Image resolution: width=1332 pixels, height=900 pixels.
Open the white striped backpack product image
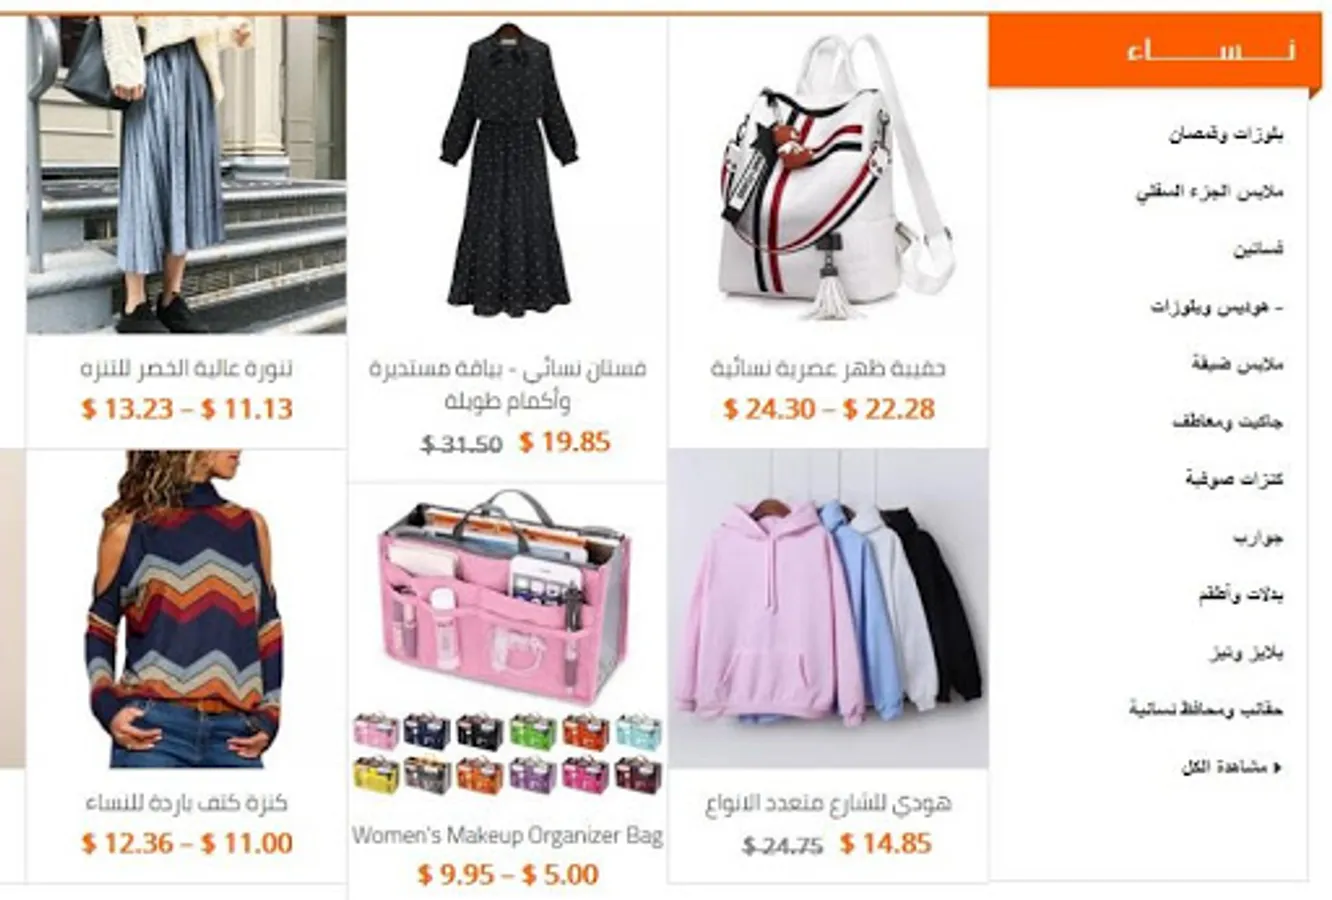coord(828,176)
